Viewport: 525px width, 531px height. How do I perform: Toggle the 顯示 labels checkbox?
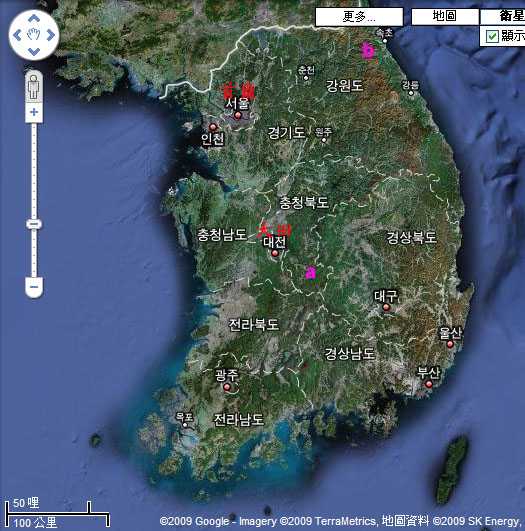492,36
